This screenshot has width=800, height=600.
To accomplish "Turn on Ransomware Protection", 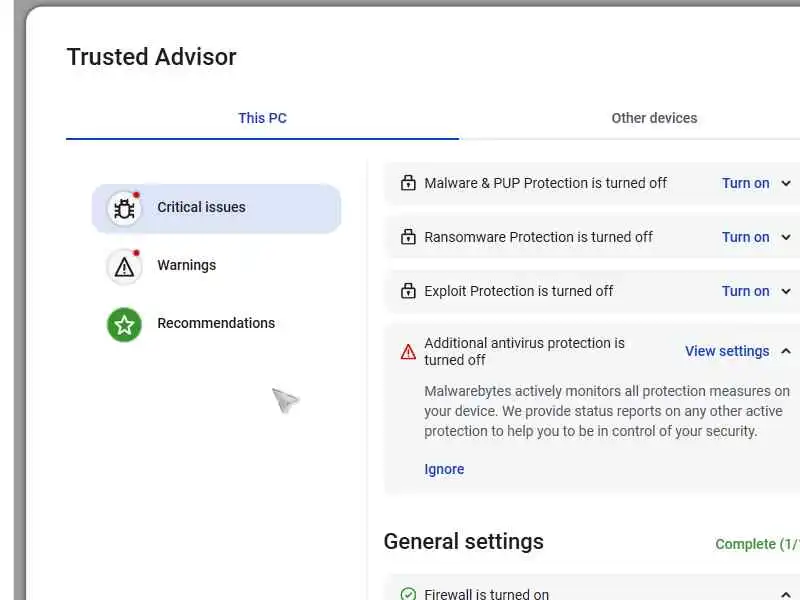I will click(745, 237).
